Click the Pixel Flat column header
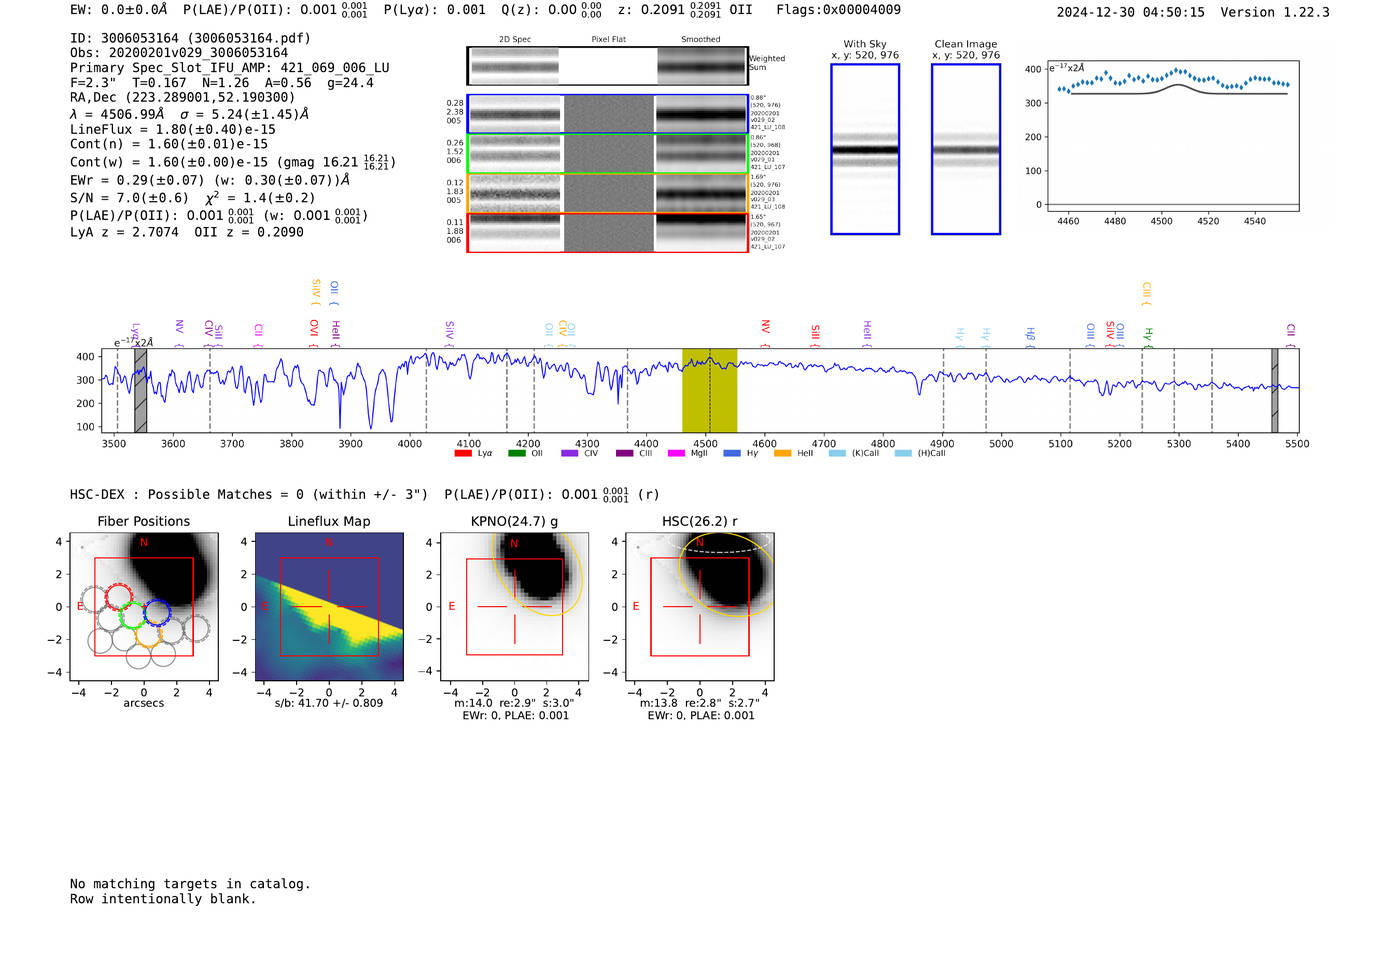Image resolution: width=1400 pixels, height=953 pixels. [608, 40]
